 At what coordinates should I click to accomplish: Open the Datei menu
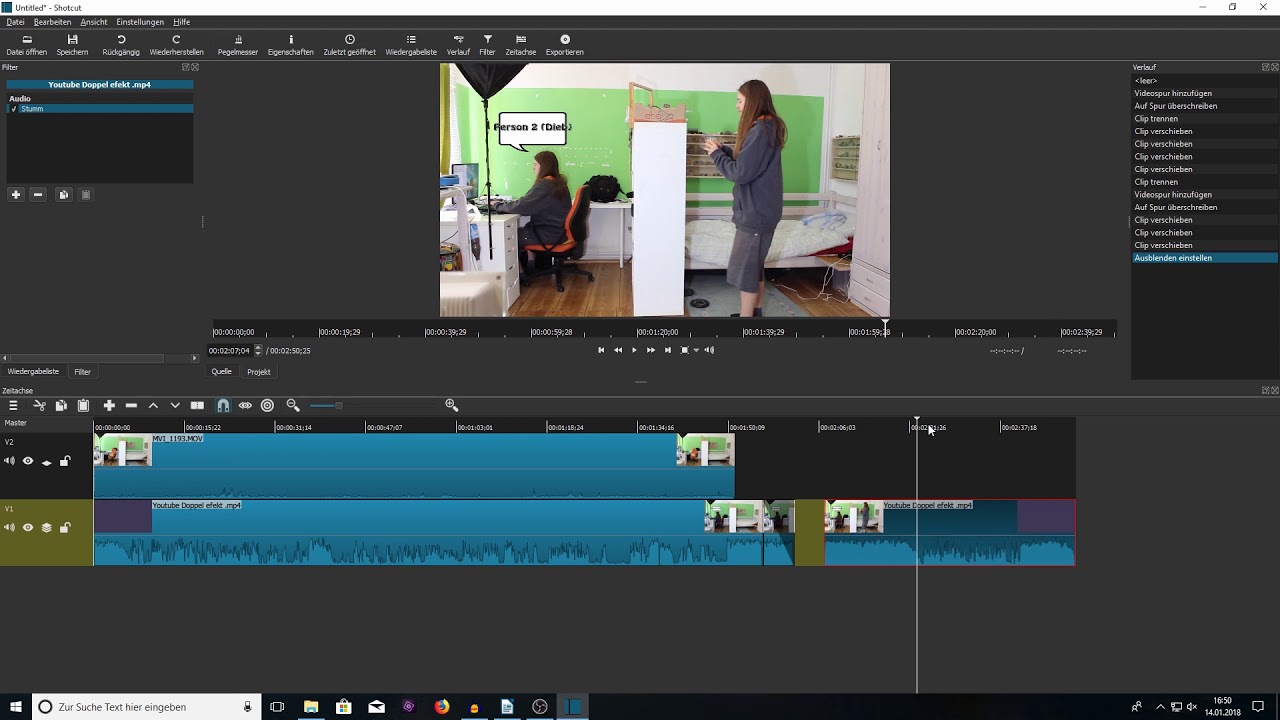(x=15, y=22)
